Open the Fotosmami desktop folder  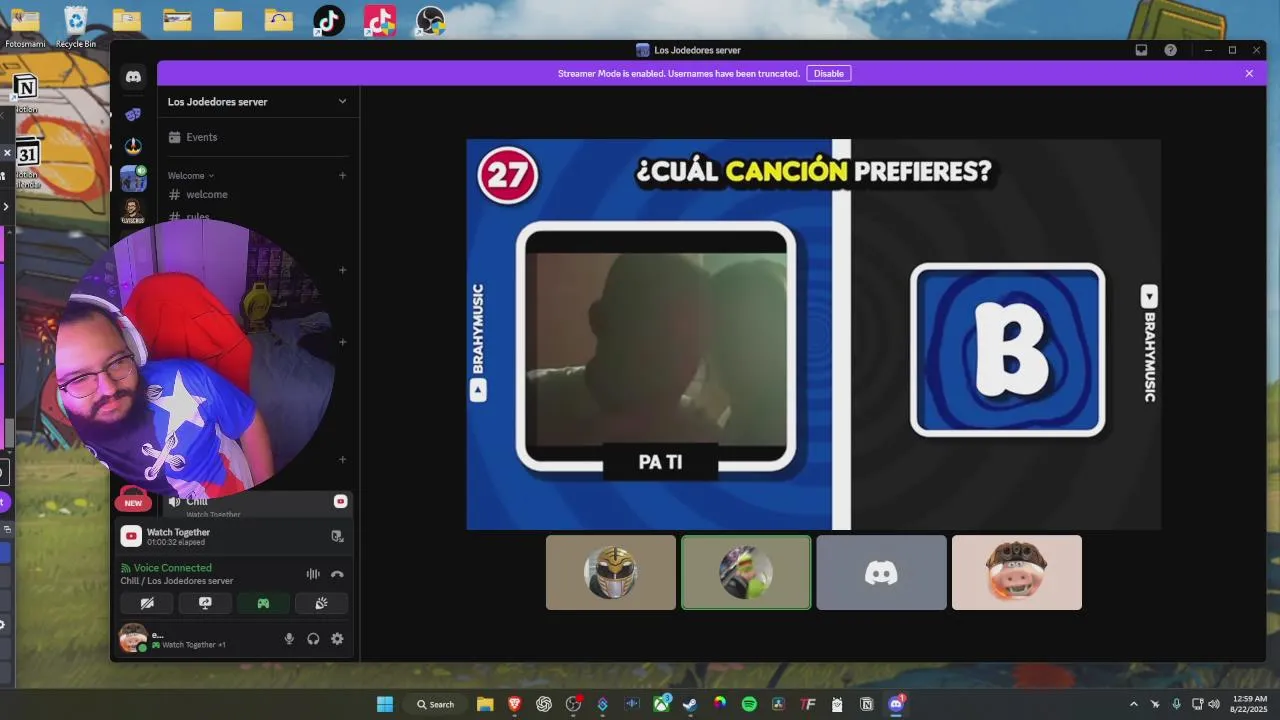25,26
